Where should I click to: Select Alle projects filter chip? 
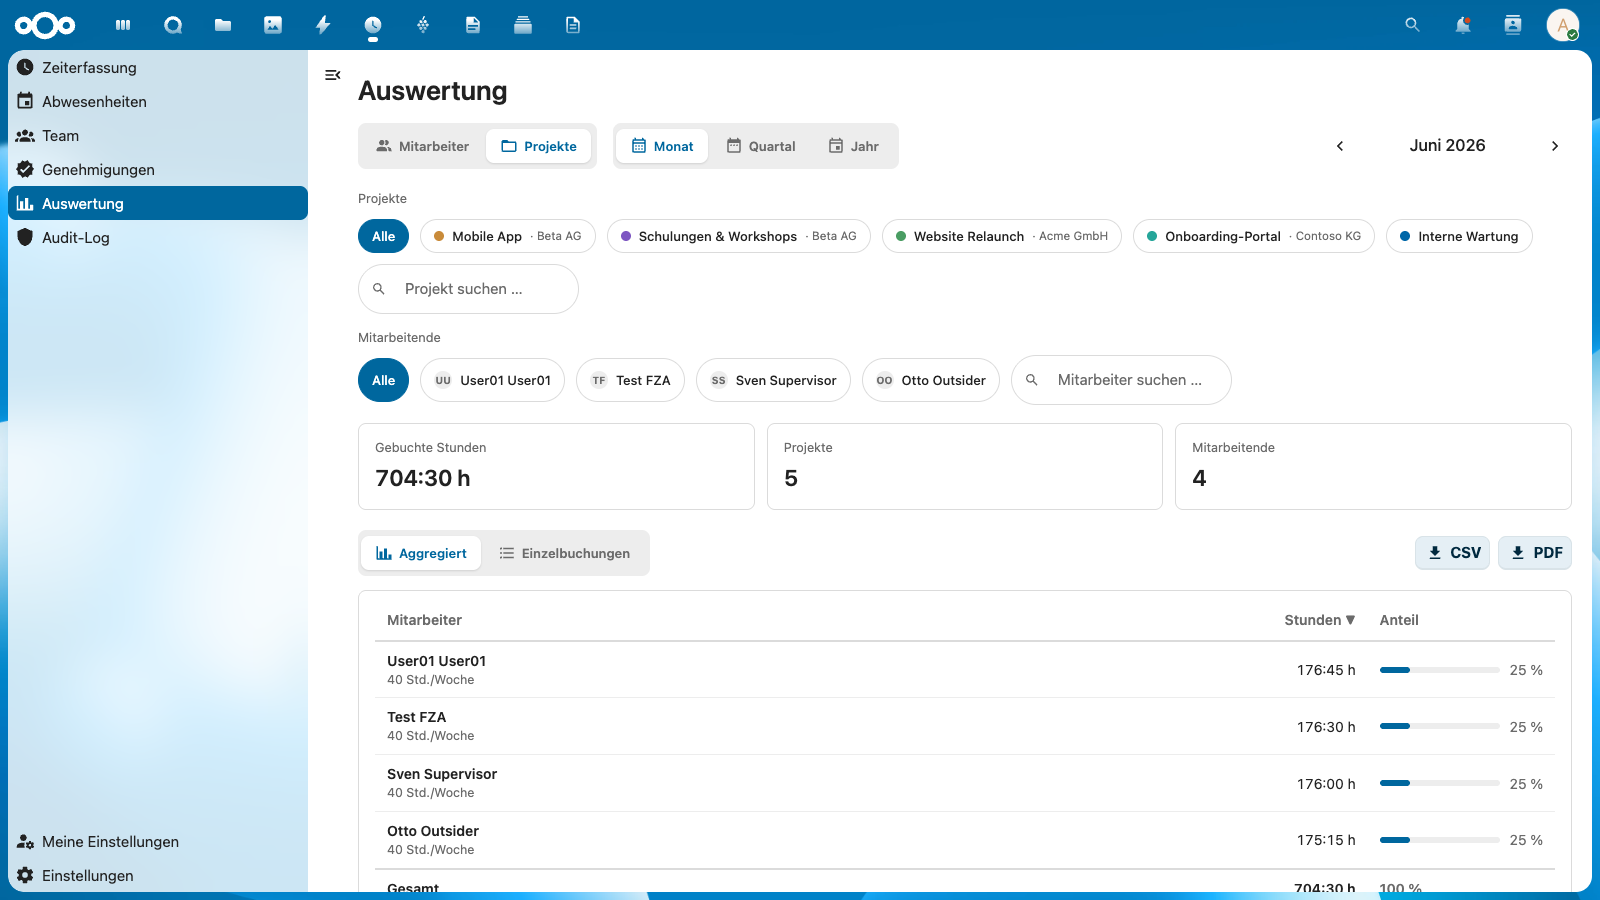[384, 236]
